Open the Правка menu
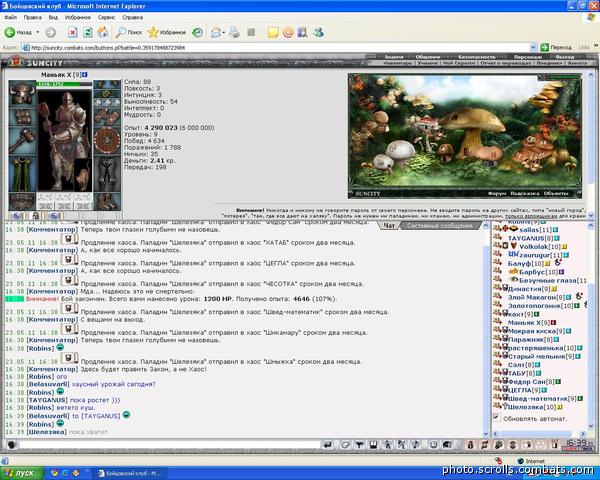The image size is (600, 480). [32, 17]
